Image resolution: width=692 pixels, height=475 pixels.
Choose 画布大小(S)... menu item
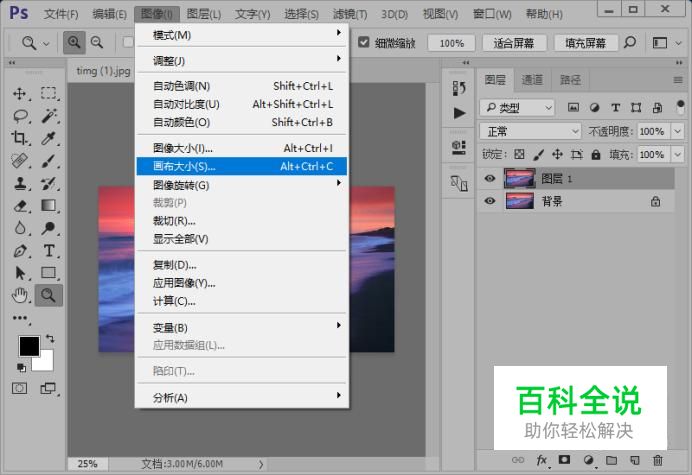241,166
